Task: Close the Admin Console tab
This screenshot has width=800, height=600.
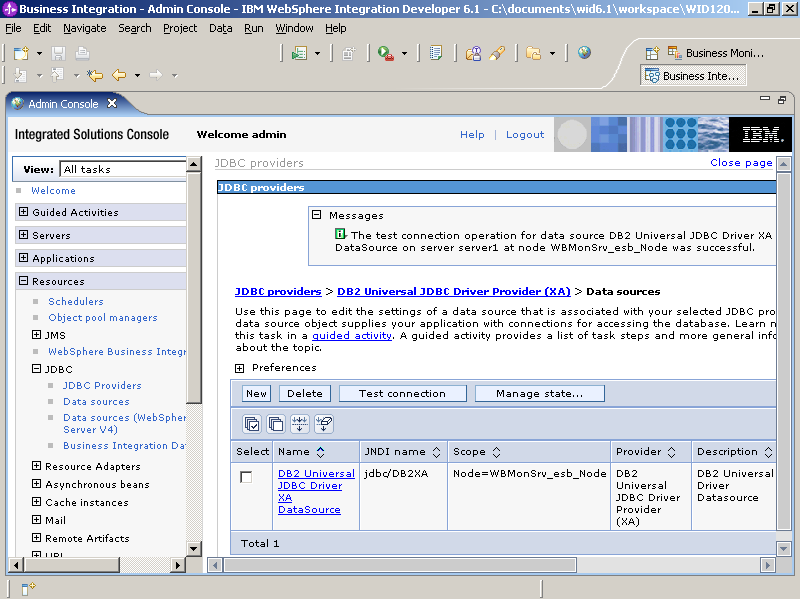Action: [112, 104]
